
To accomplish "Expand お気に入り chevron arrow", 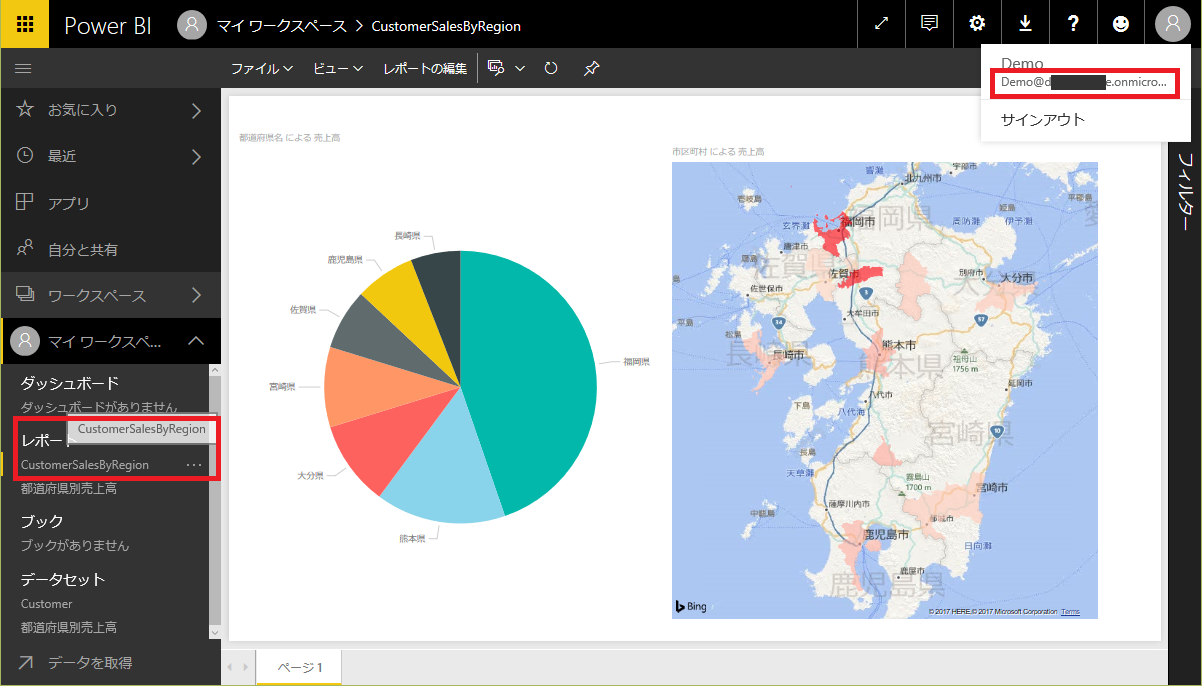I will pos(196,110).
